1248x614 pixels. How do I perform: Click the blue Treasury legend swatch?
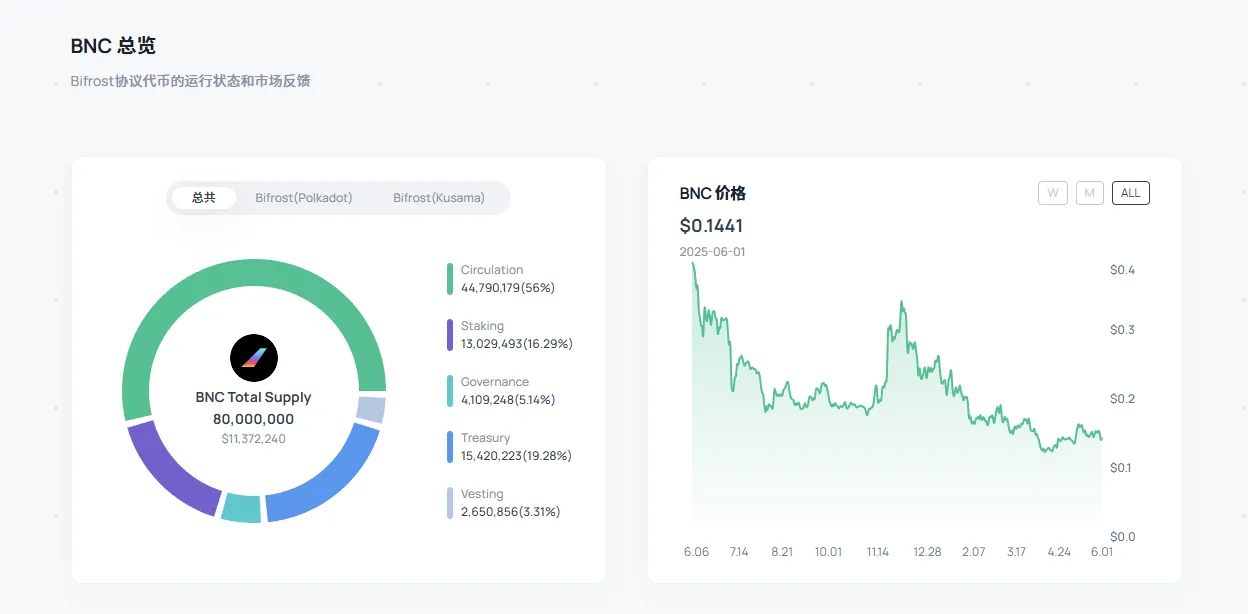[450, 447]
